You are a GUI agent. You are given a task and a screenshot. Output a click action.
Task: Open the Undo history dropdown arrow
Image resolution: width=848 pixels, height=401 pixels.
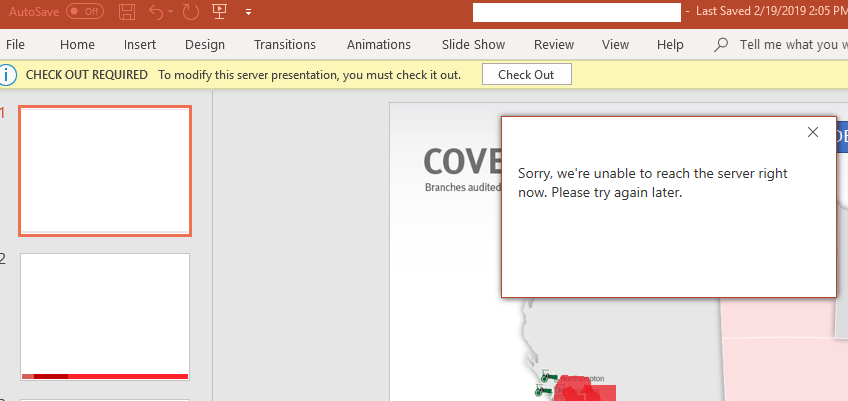coord(171,11)
